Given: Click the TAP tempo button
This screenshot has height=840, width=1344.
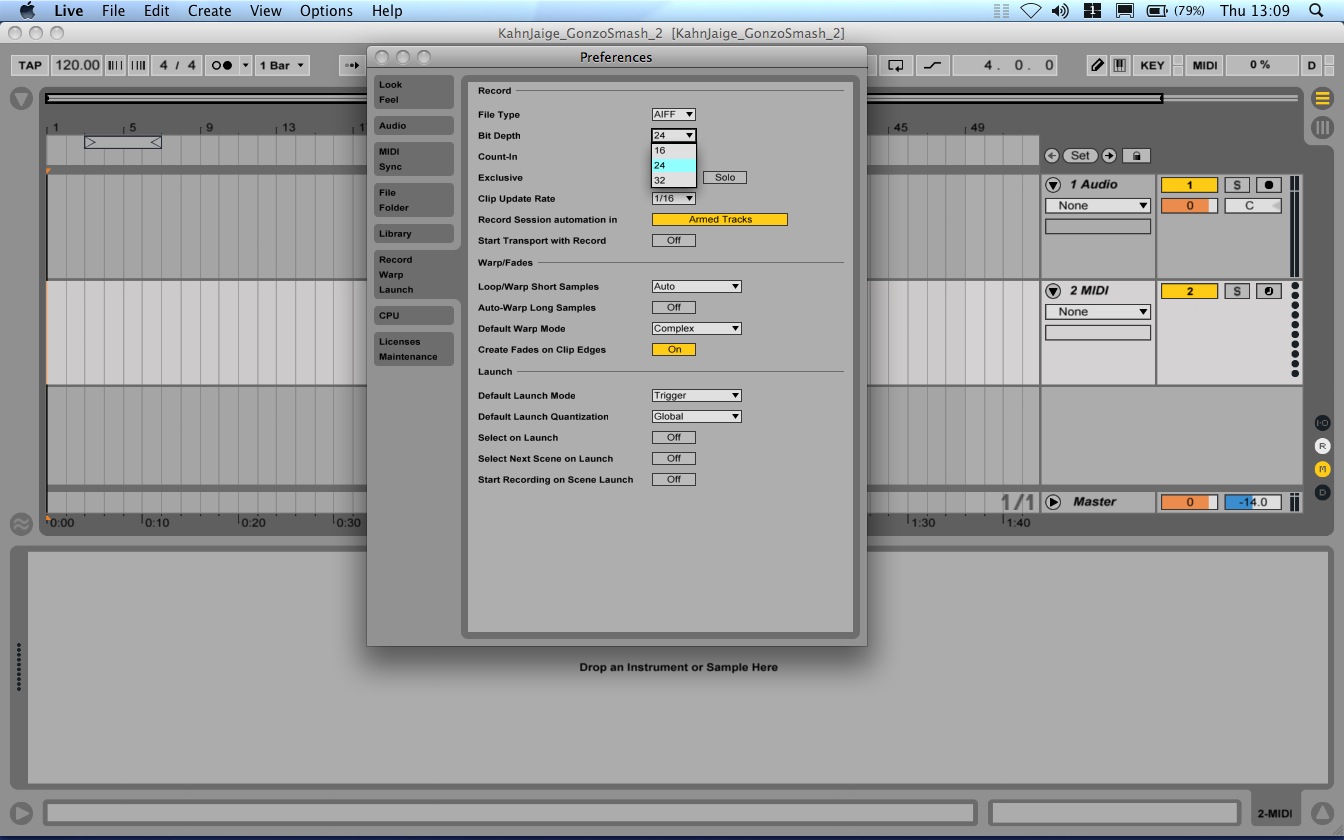Looking at the screenshot, I should pyautogui.click(x=30, y=65).
